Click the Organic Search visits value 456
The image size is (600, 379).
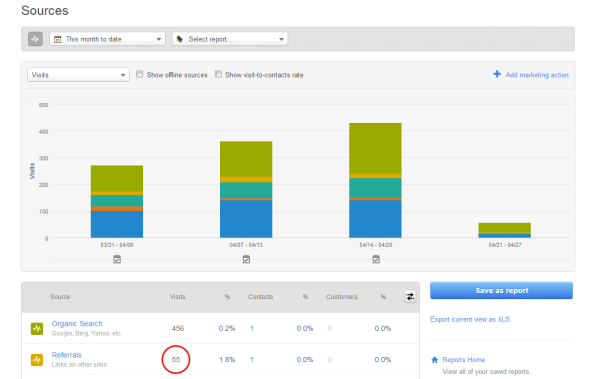178,328
